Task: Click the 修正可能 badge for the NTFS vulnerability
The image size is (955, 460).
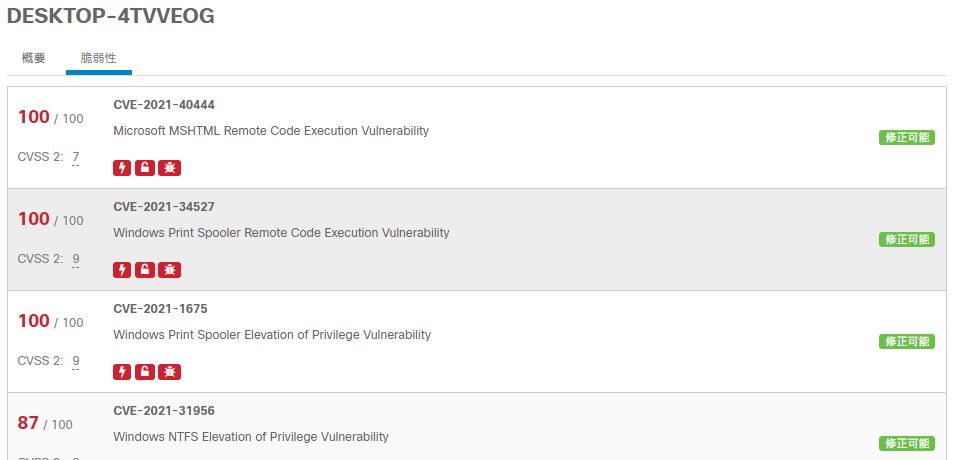Action: pos(906,443)
